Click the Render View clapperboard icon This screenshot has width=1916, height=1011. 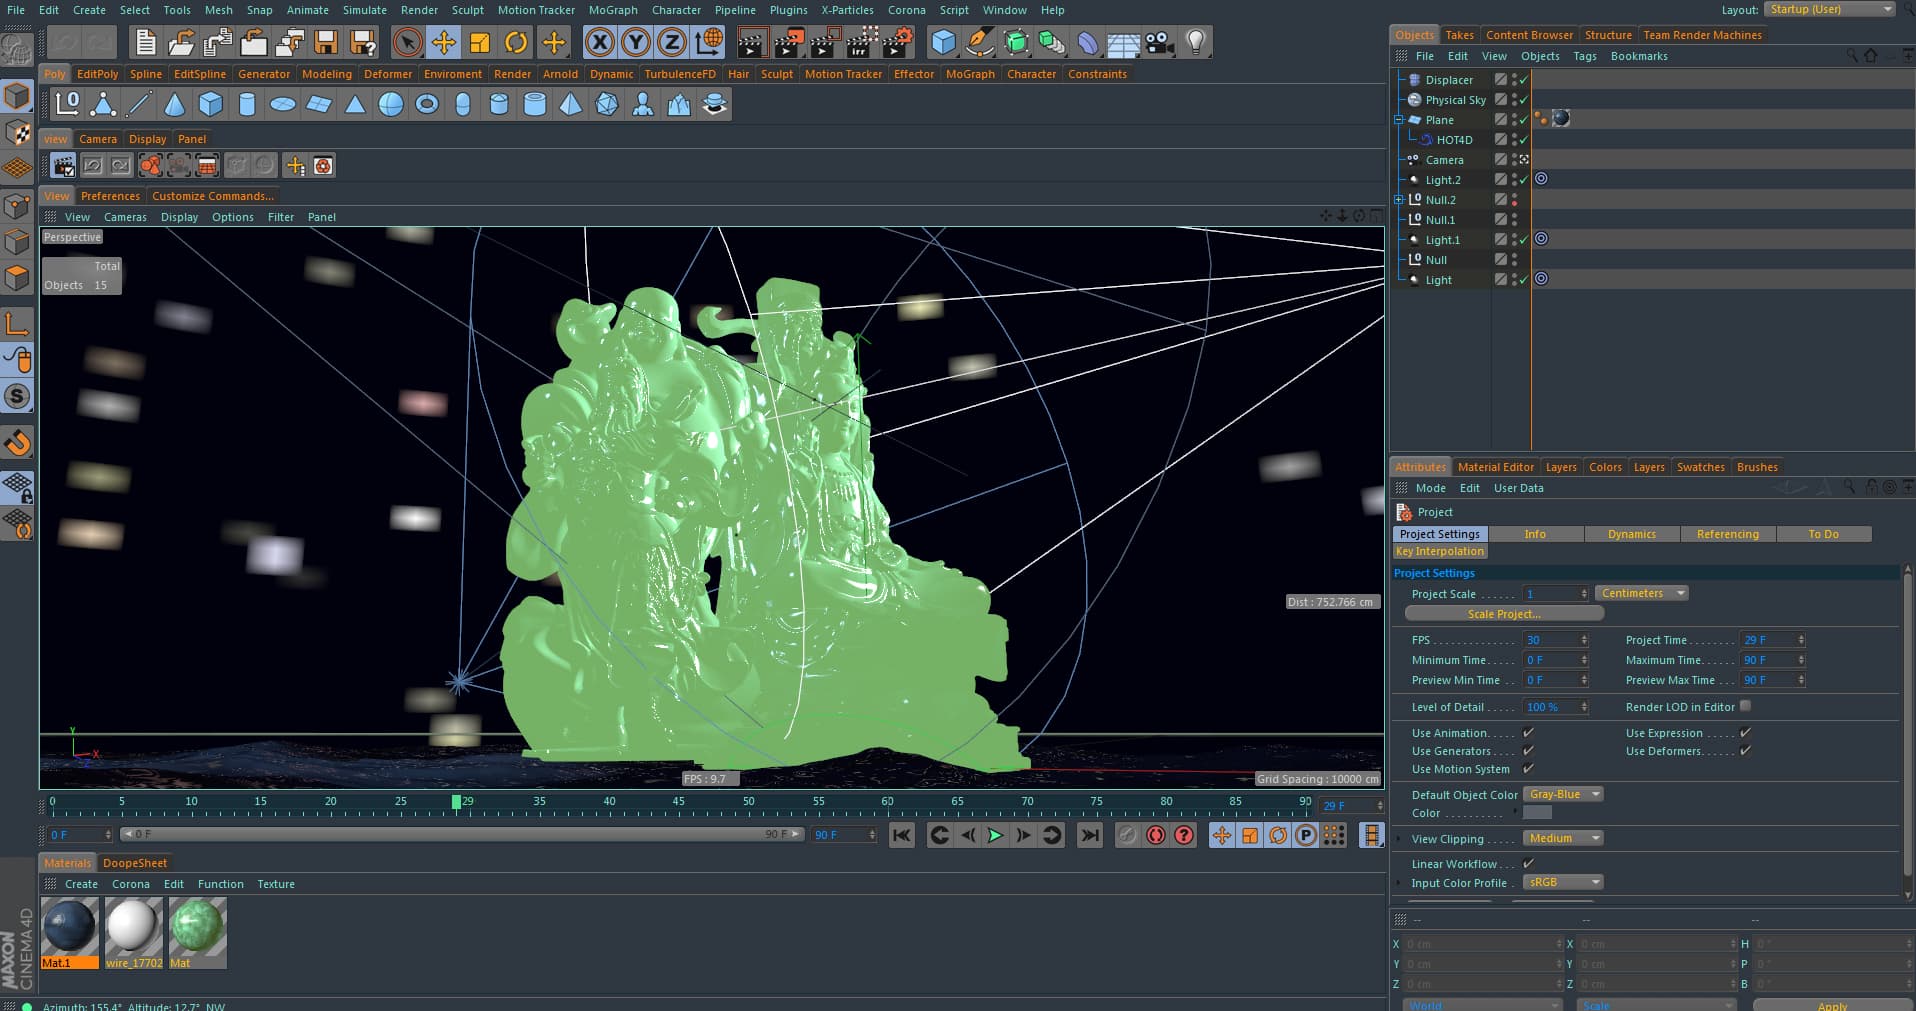click(752, 42)
